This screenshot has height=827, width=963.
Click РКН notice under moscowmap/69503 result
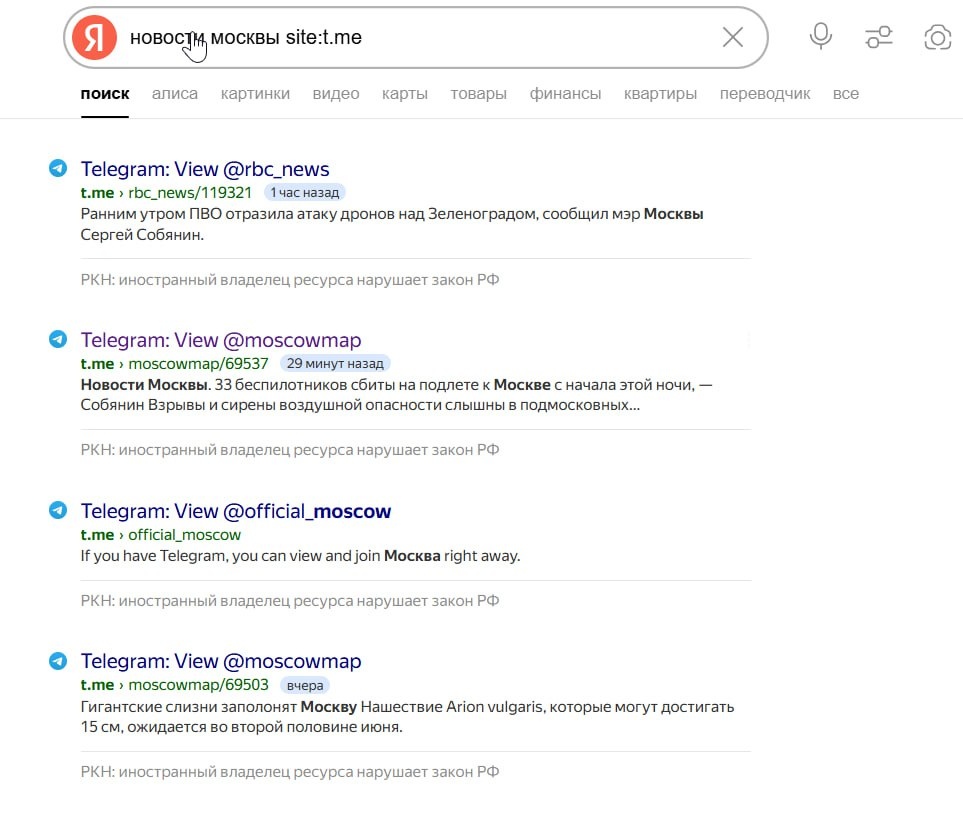pyautogui.click(x=290, y=772)
